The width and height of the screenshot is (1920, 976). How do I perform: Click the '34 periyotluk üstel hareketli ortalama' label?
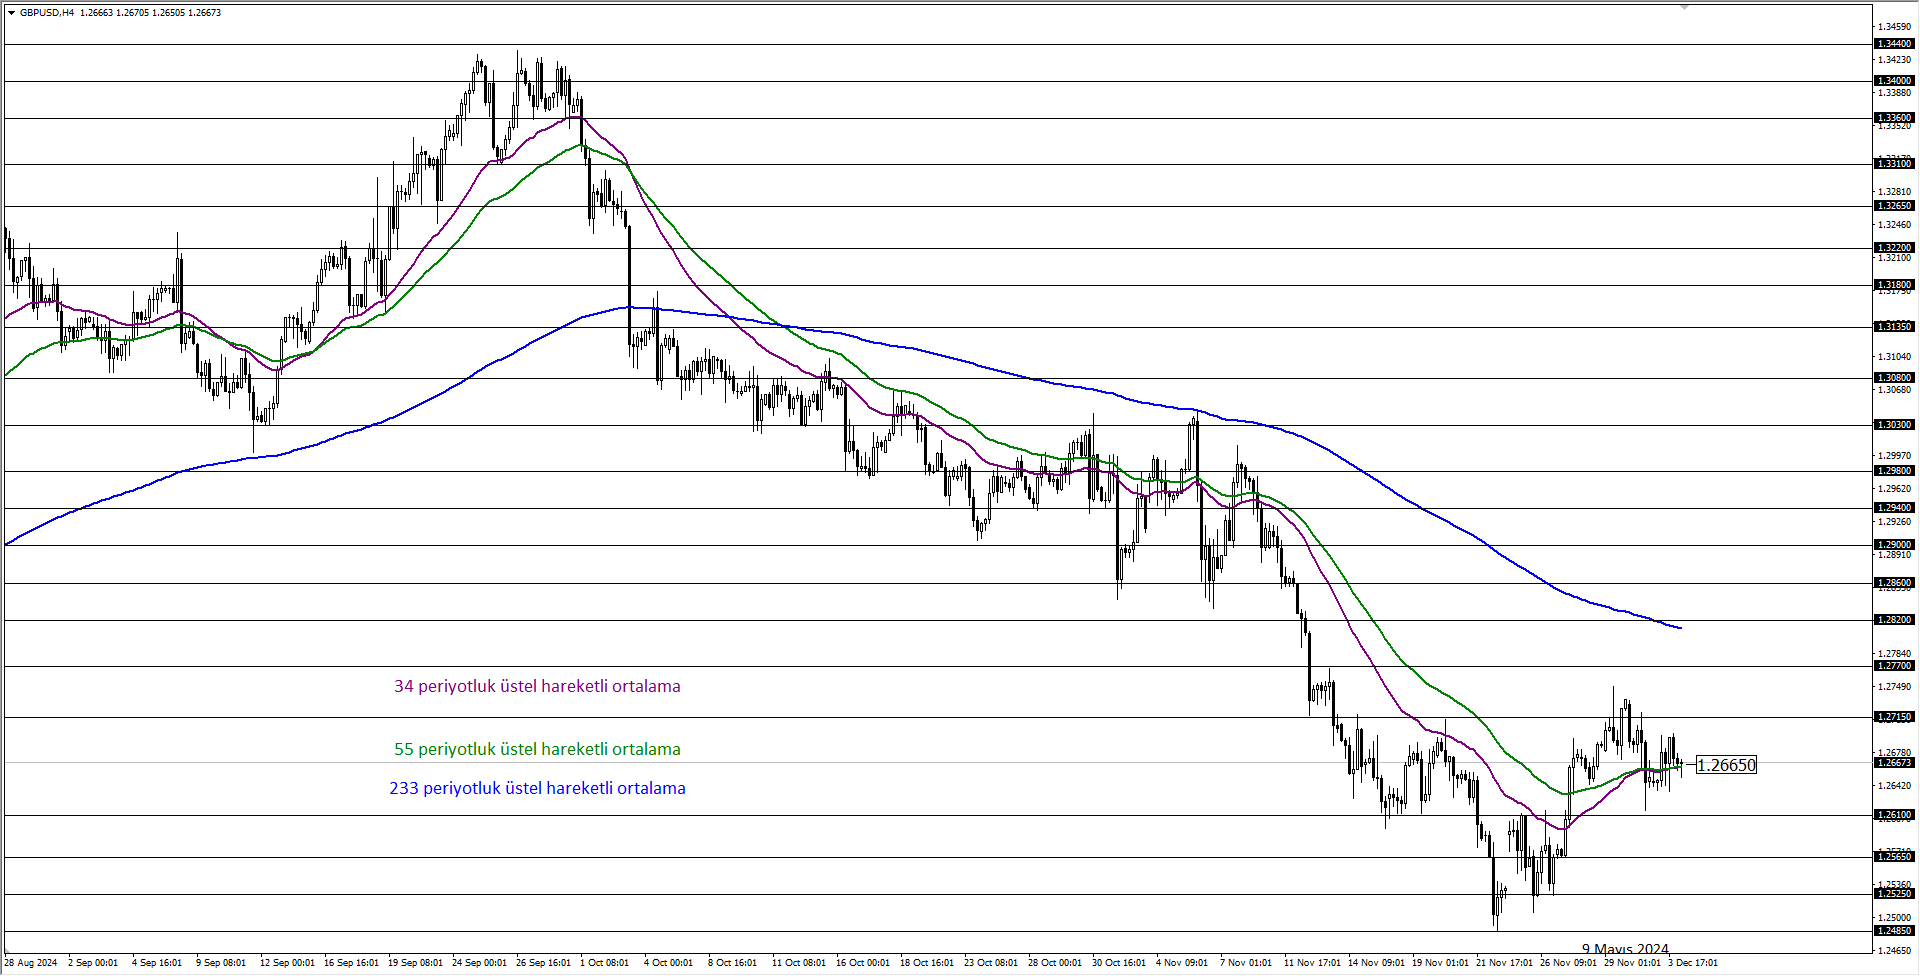(x=537, y=686)
